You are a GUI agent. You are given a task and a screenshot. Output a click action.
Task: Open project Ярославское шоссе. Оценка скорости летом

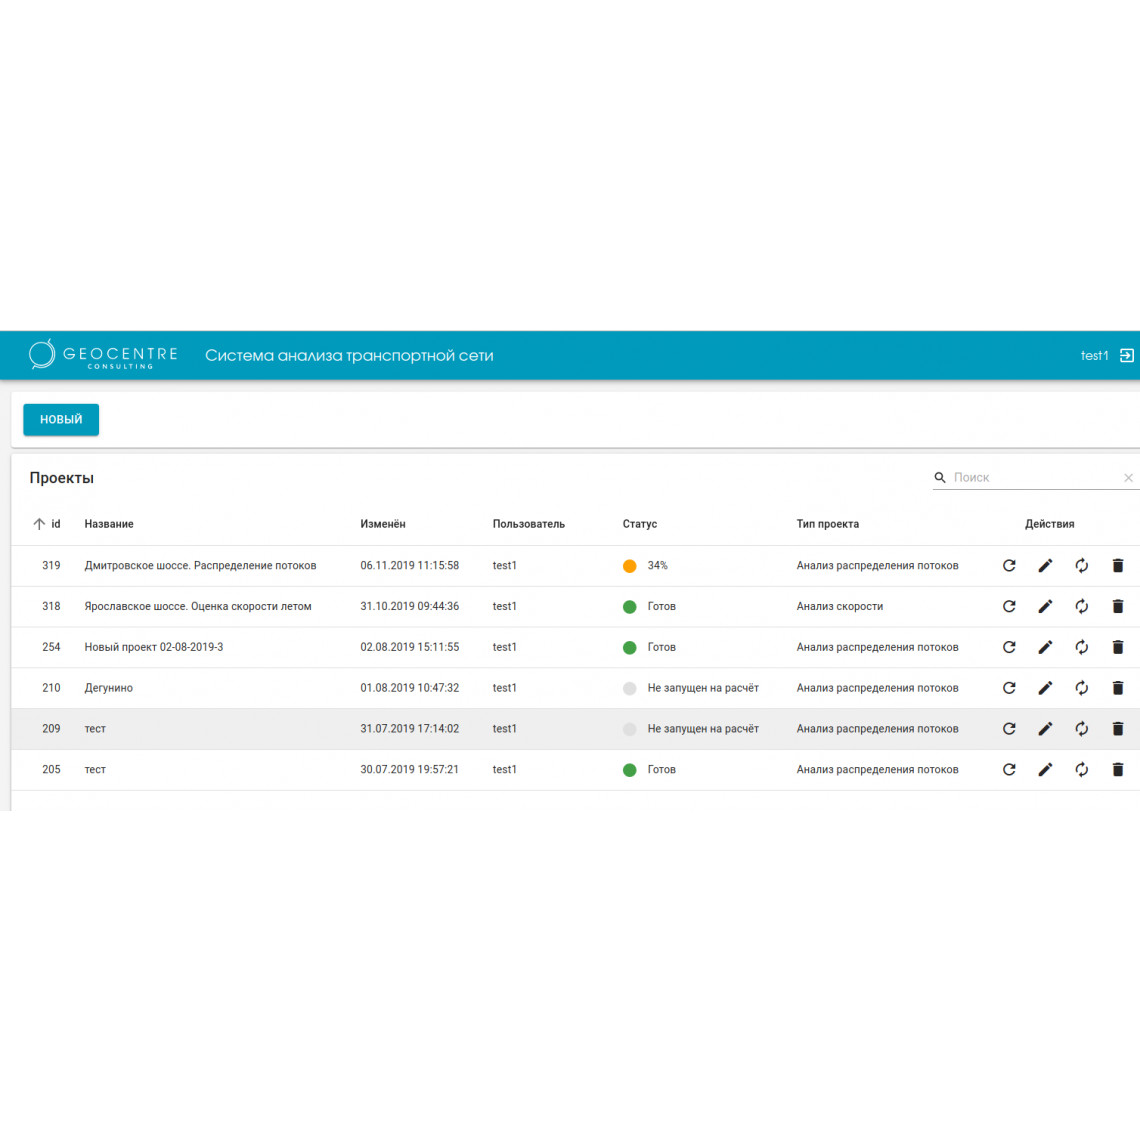tap(198, 606)
